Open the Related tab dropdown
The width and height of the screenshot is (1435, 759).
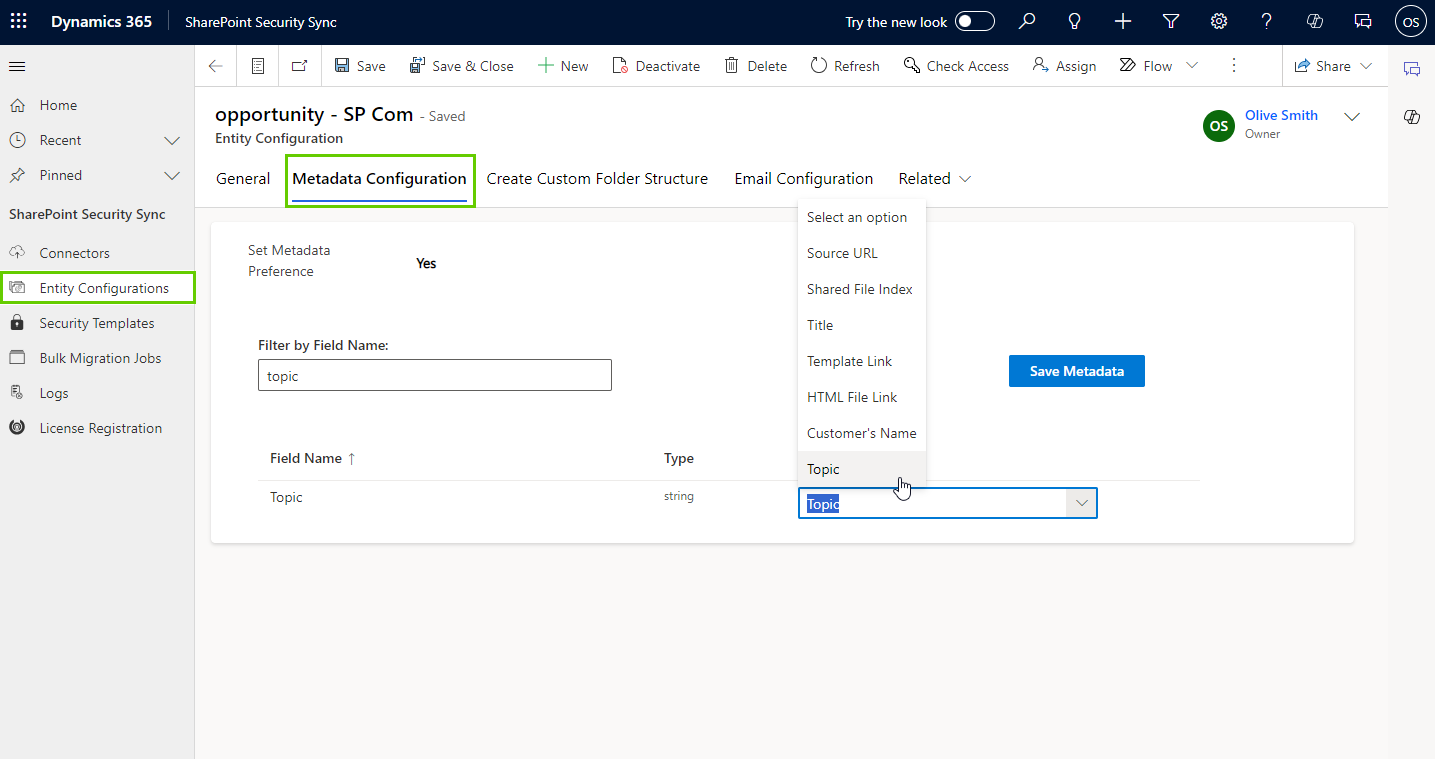pyautogui.click(x=934, y=179)
